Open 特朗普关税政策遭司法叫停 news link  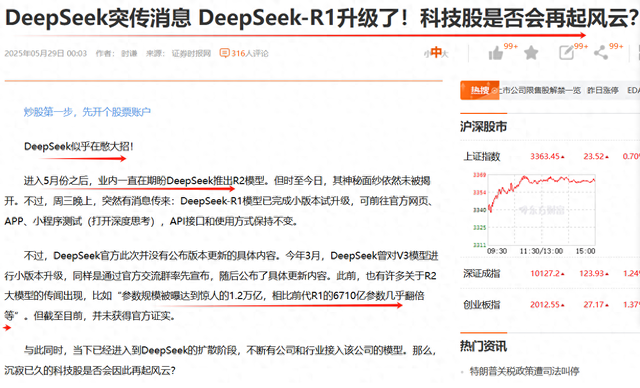point(524,371)
